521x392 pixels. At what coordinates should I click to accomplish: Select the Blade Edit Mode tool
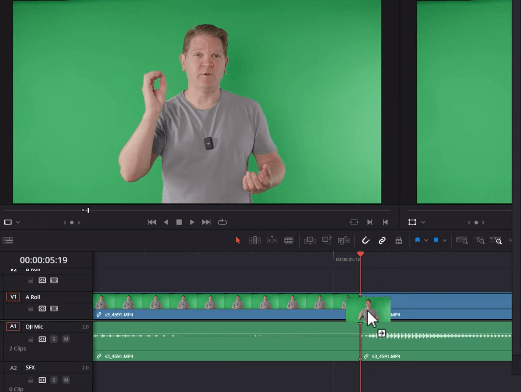pyautogui.click(x=289, y=240)
